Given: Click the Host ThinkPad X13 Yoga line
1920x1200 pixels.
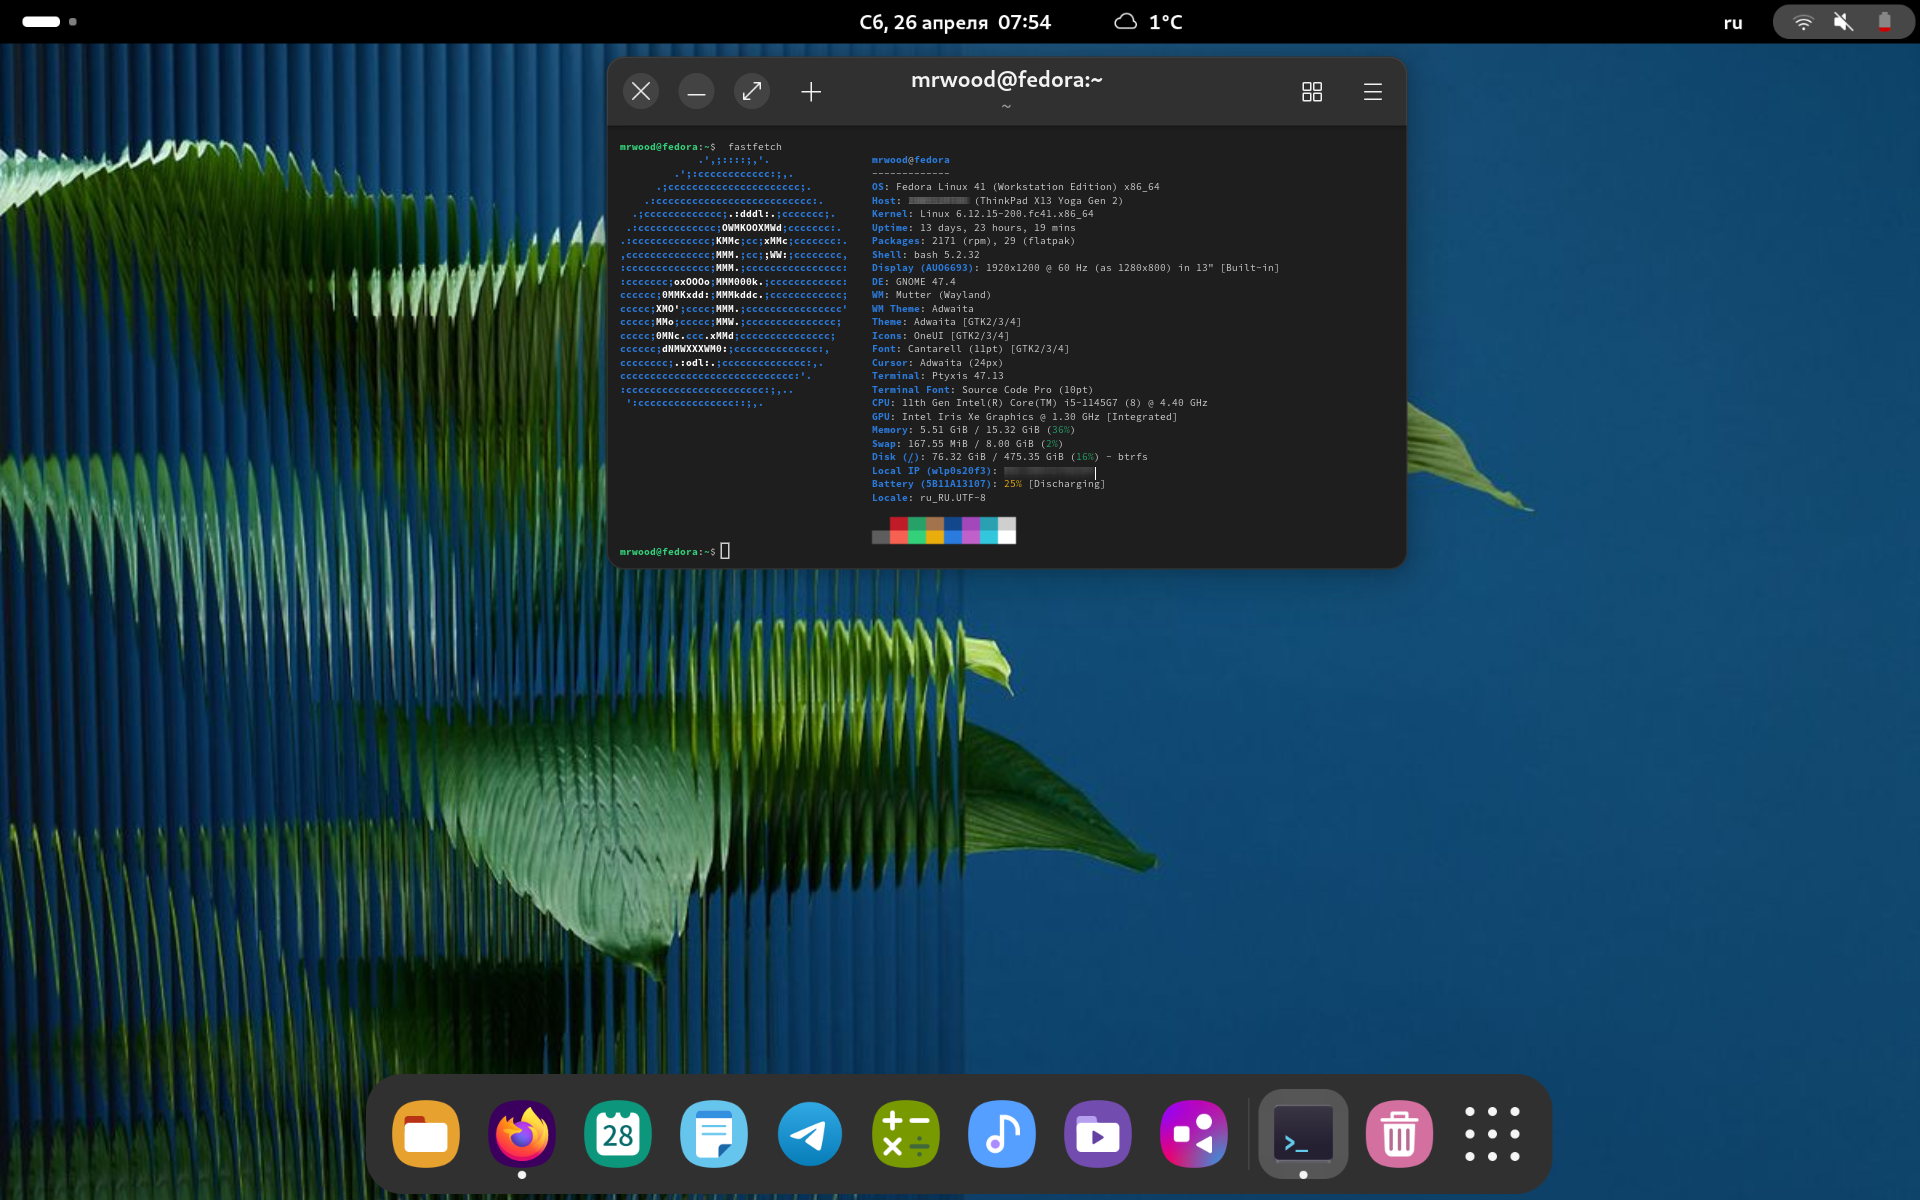Looking at the screenshot, I should point(997,201).
